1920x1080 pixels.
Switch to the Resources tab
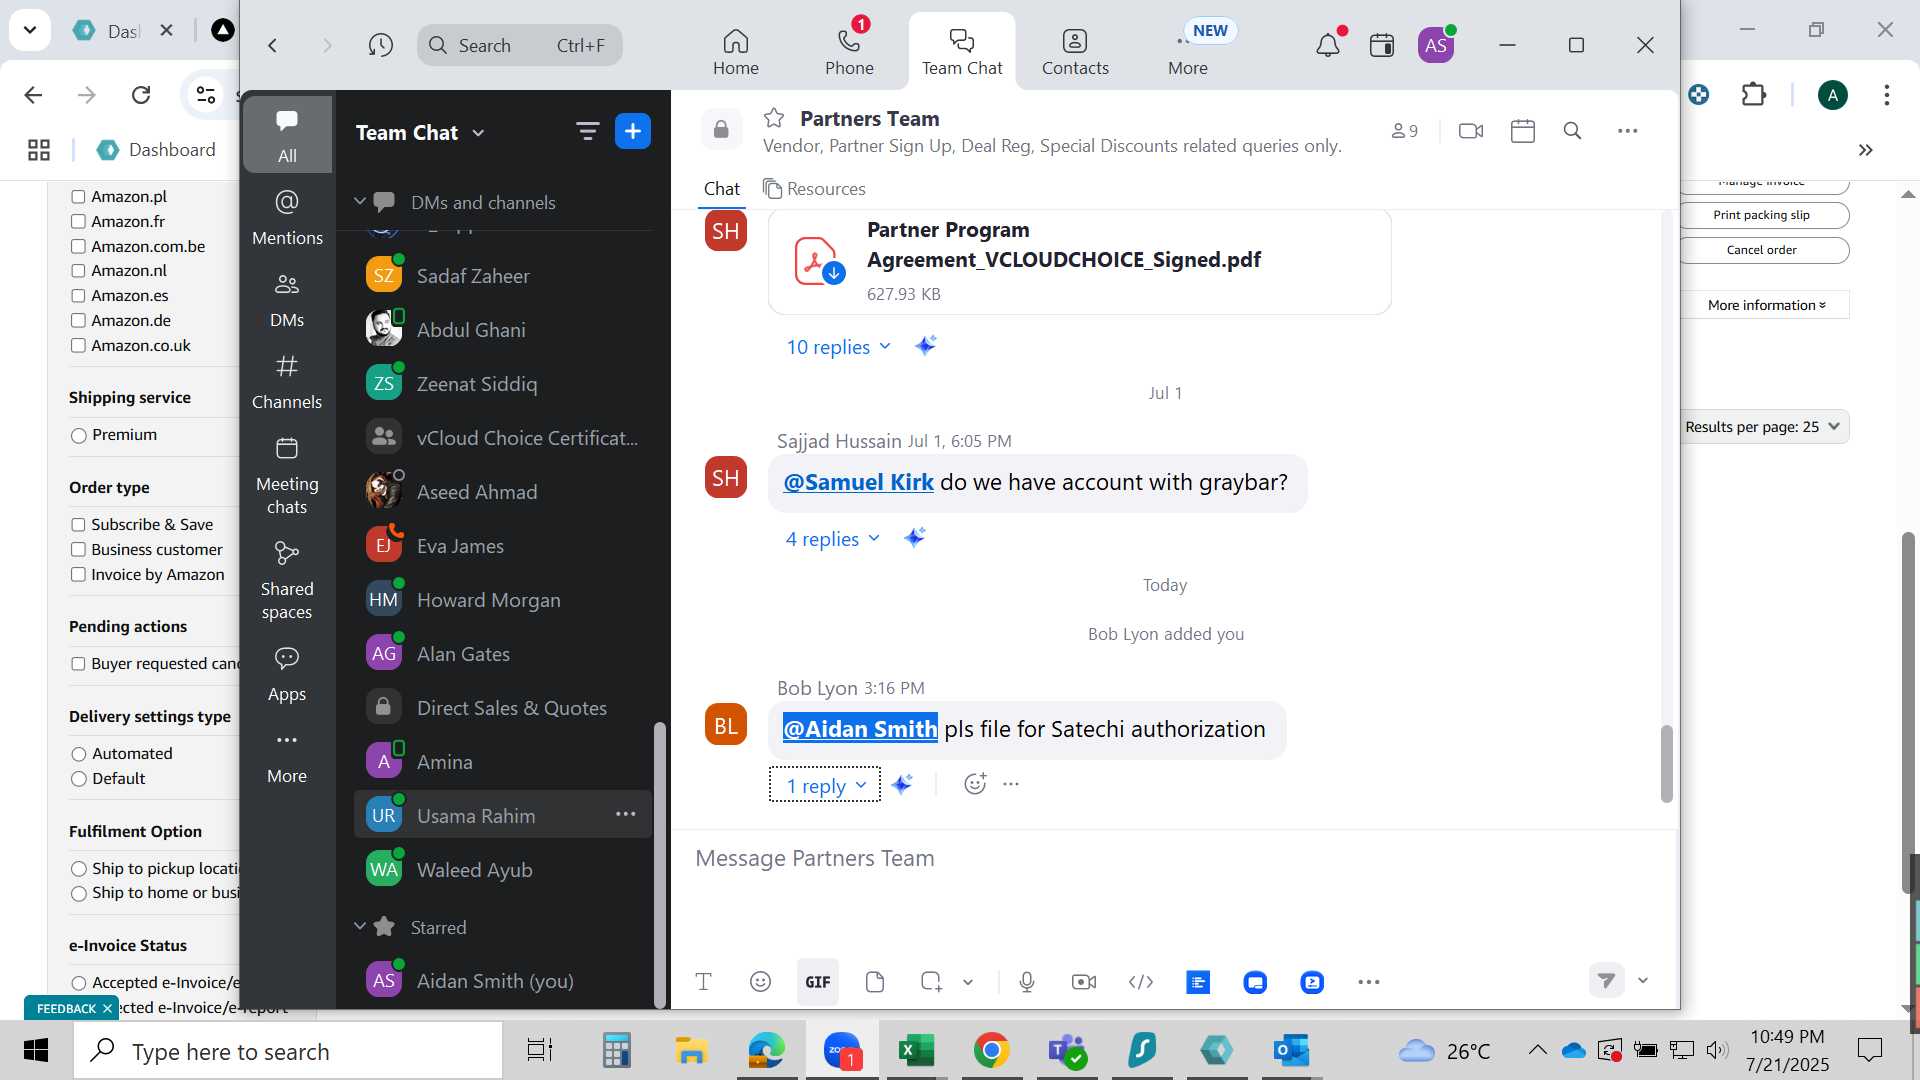pyautogui.click(x=814, y=189)
